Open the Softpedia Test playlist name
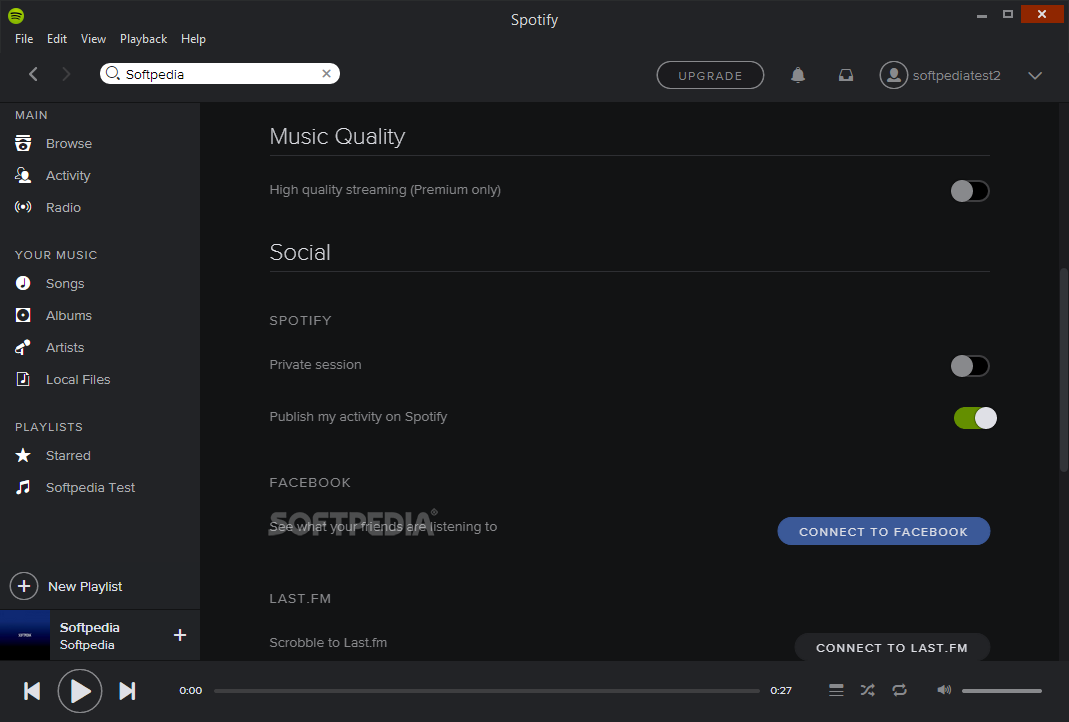 (x=90, y=487)
